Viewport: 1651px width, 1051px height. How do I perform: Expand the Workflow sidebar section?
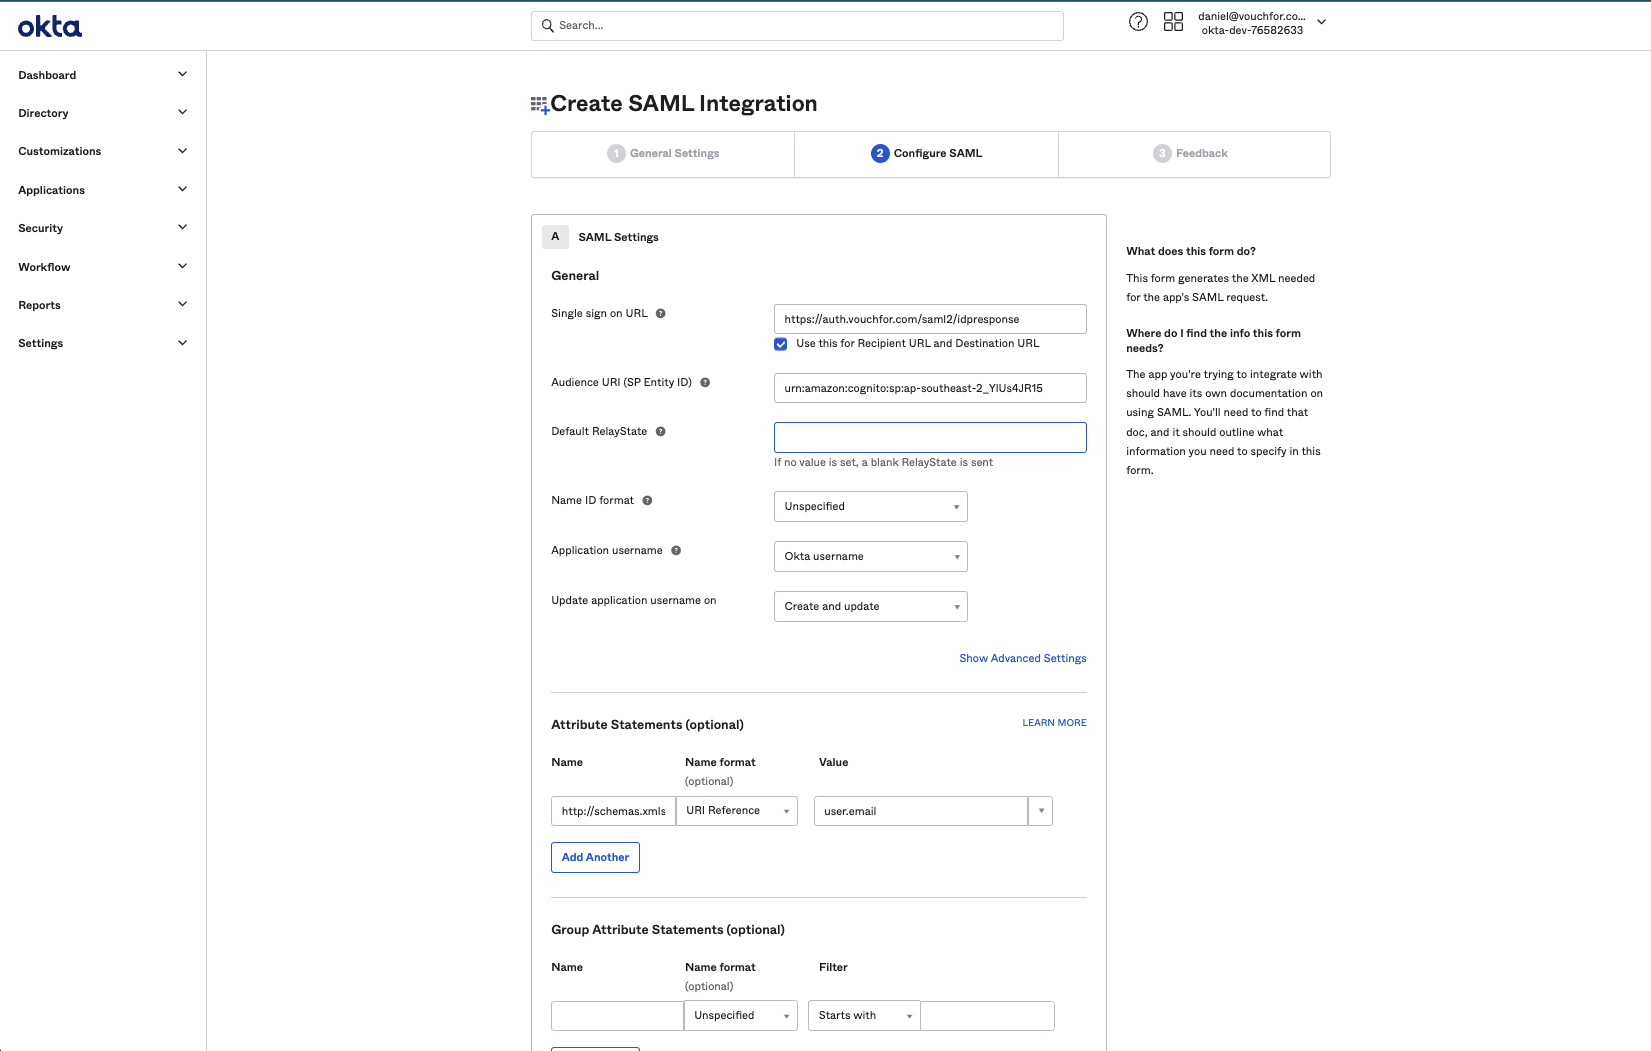pos(103,267)
